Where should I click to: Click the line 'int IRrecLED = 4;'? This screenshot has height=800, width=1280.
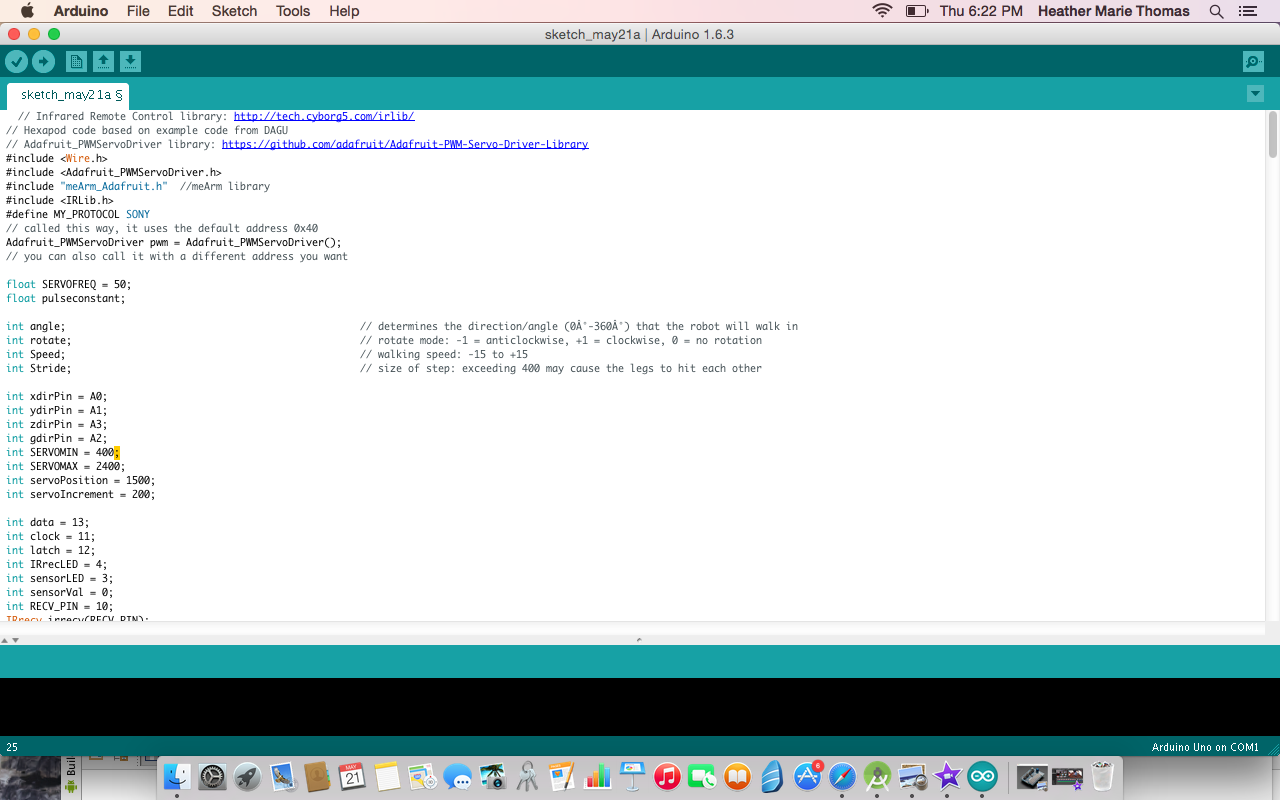click(x=56, y=564)
